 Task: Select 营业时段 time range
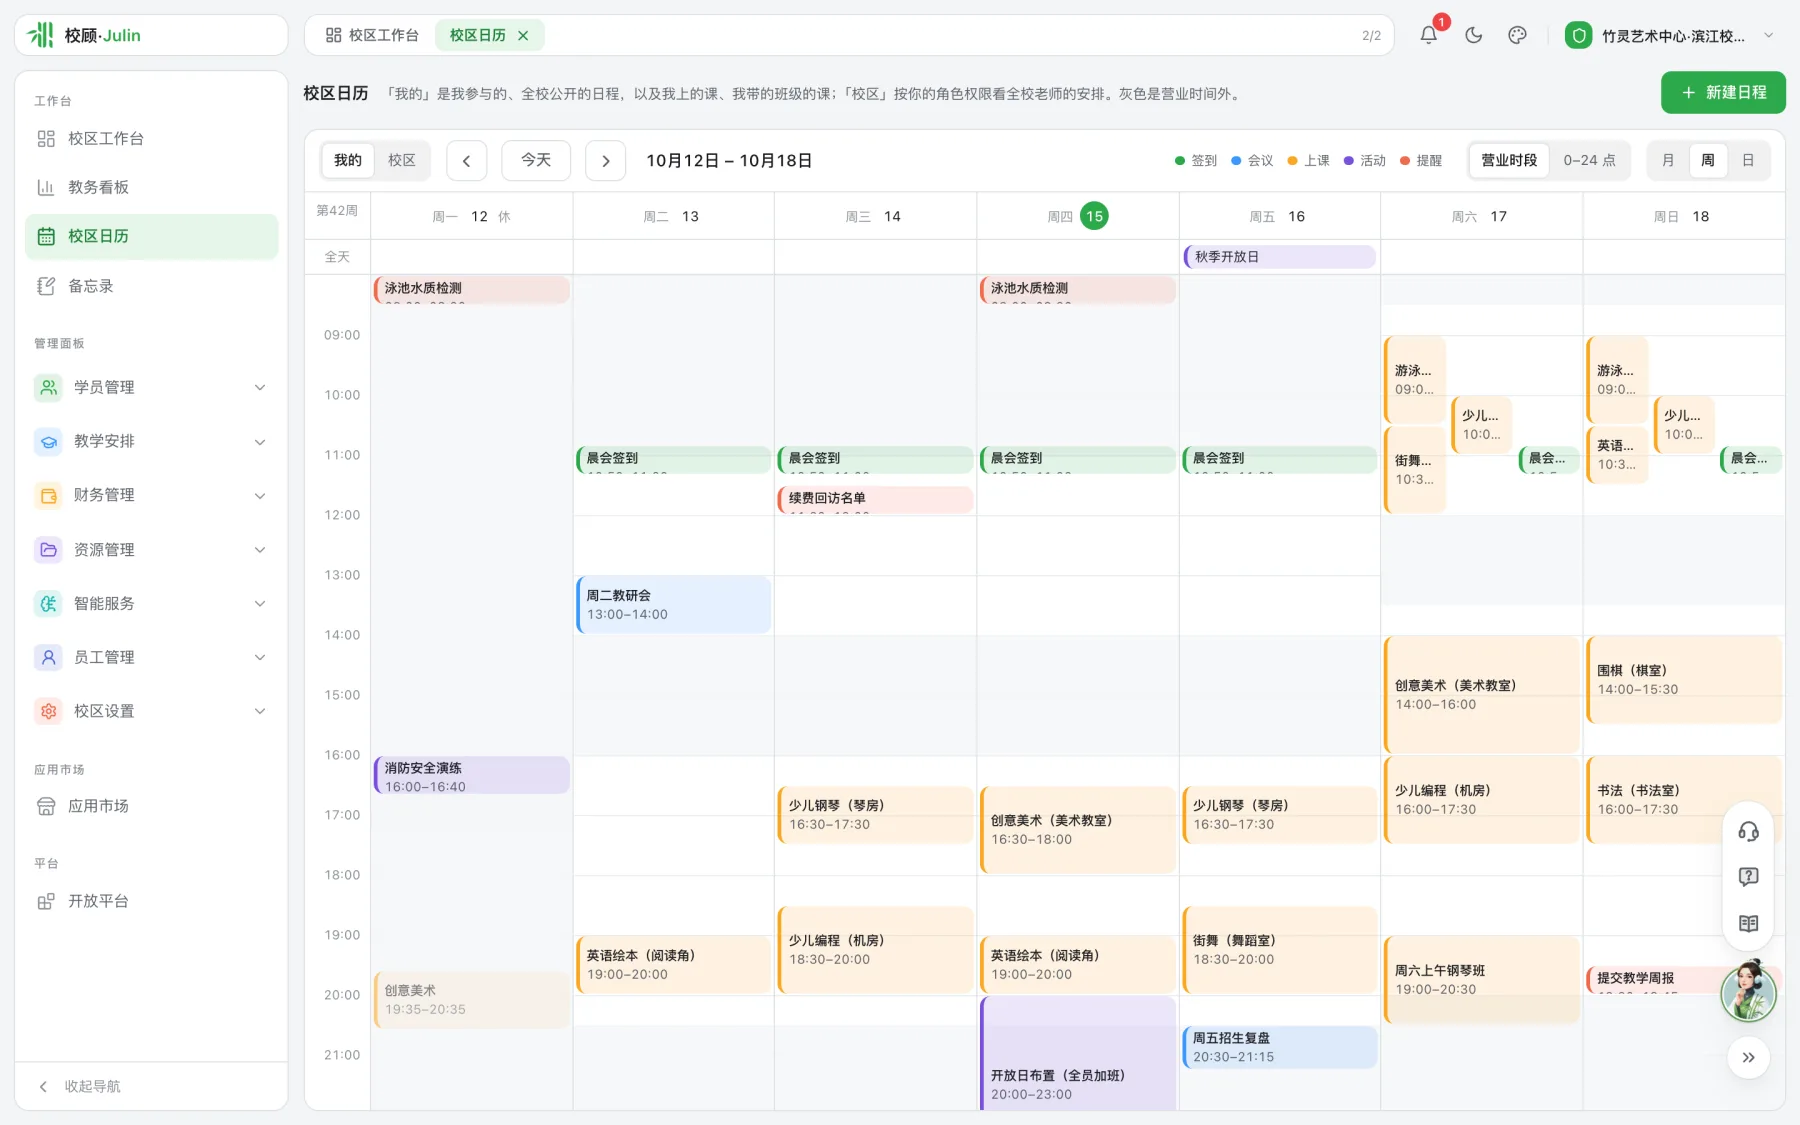click(x=1509, y=160)
